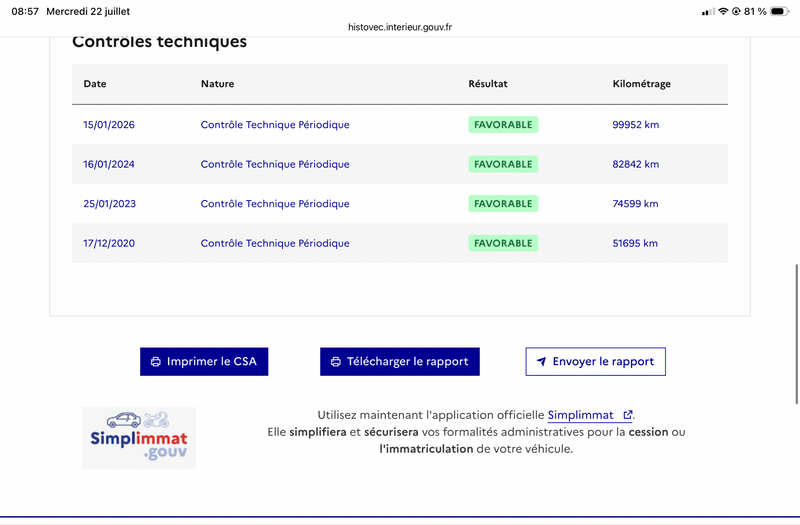Click mileage value 74599 km
This screenshot has height=525, width=800.
(x=635, y=204)
